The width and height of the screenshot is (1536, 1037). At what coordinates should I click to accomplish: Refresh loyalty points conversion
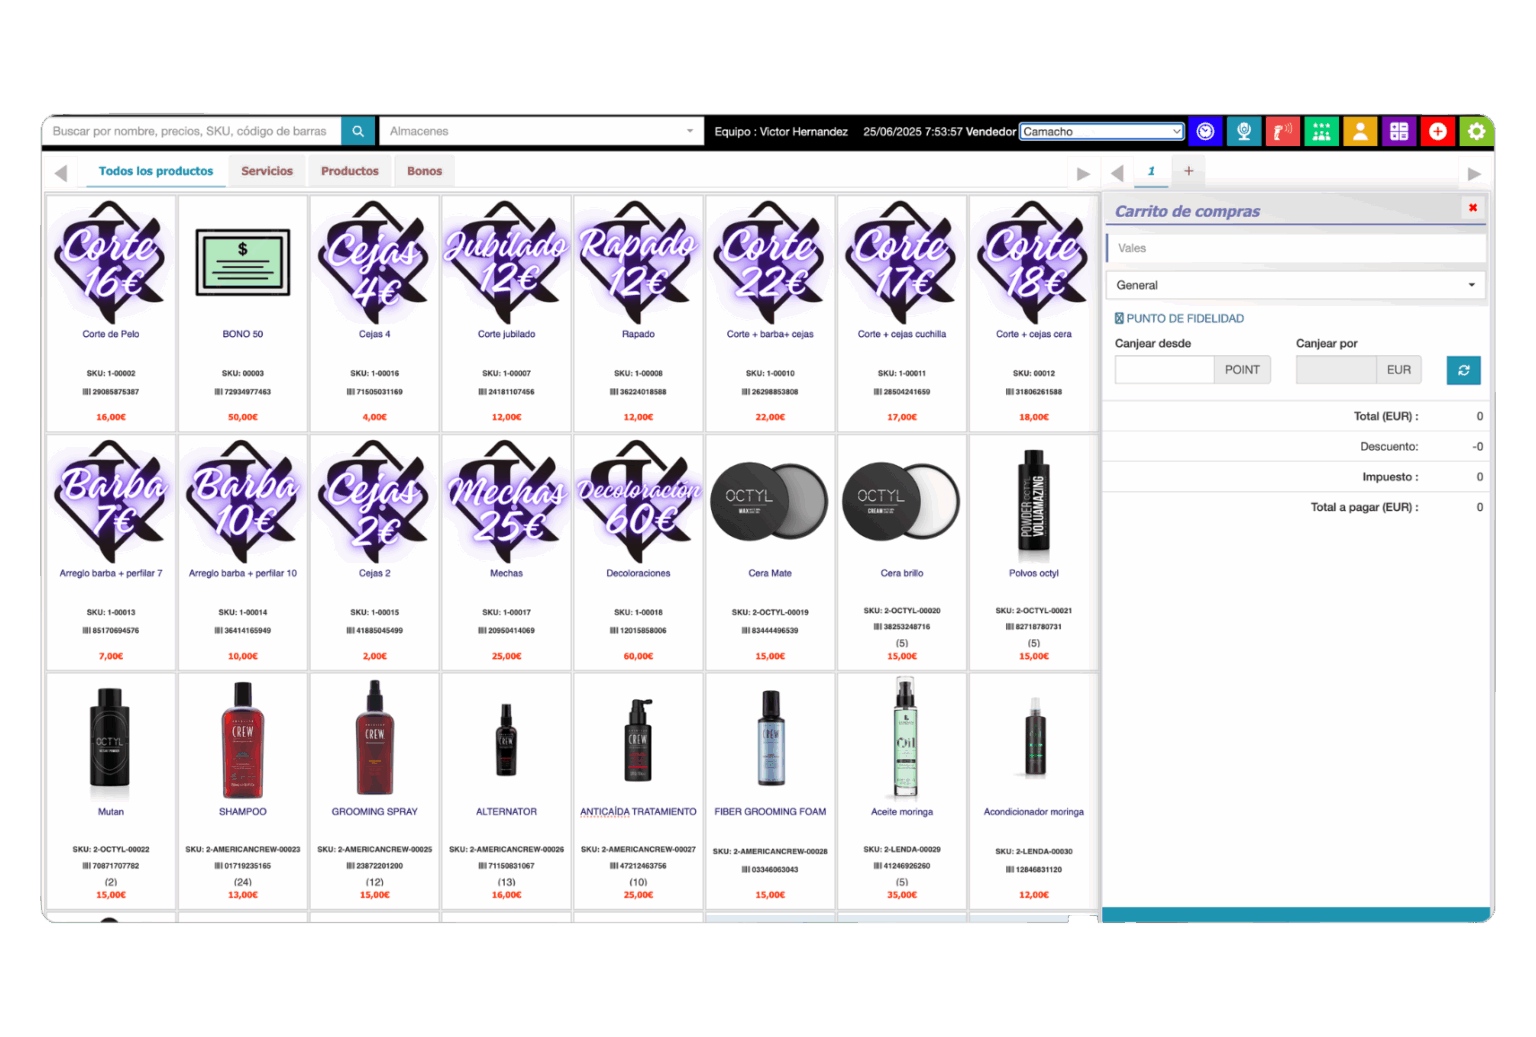pyautogui.click(x=1463, y=370)
